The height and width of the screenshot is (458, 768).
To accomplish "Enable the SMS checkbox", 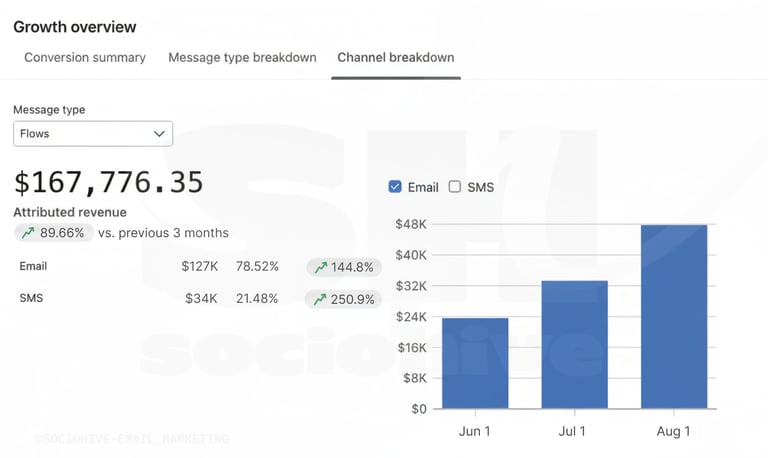I will [x=455, y=187].
